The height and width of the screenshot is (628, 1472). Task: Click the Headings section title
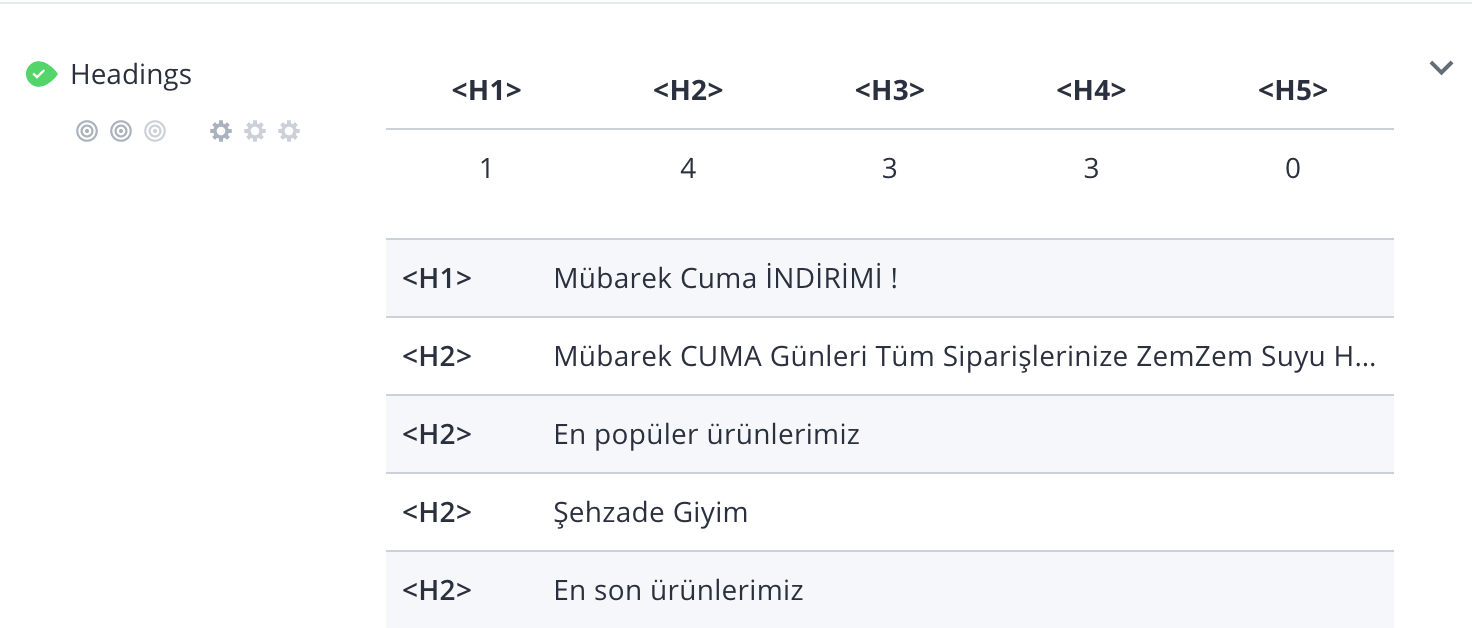click(x=131, y=75)
